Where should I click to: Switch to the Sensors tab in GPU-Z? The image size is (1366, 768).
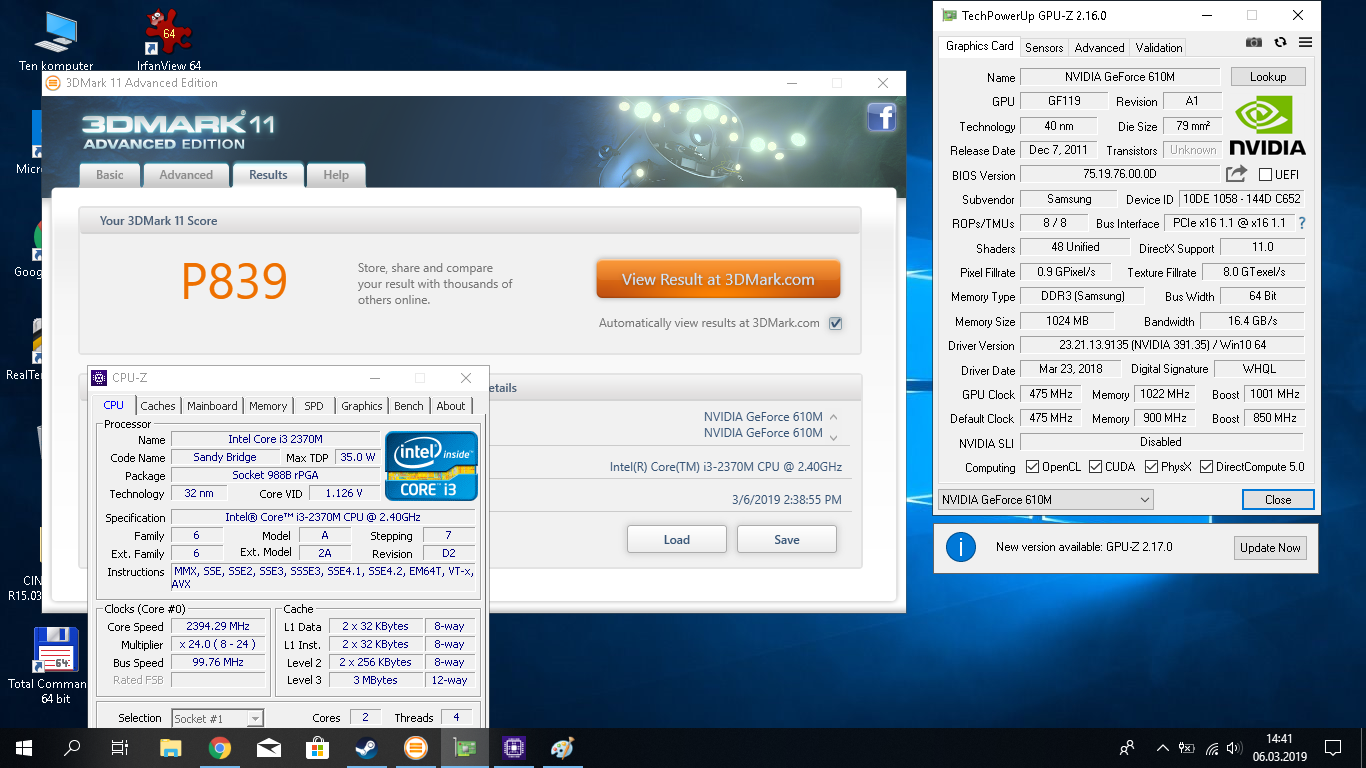click(x=1044, y=47)
